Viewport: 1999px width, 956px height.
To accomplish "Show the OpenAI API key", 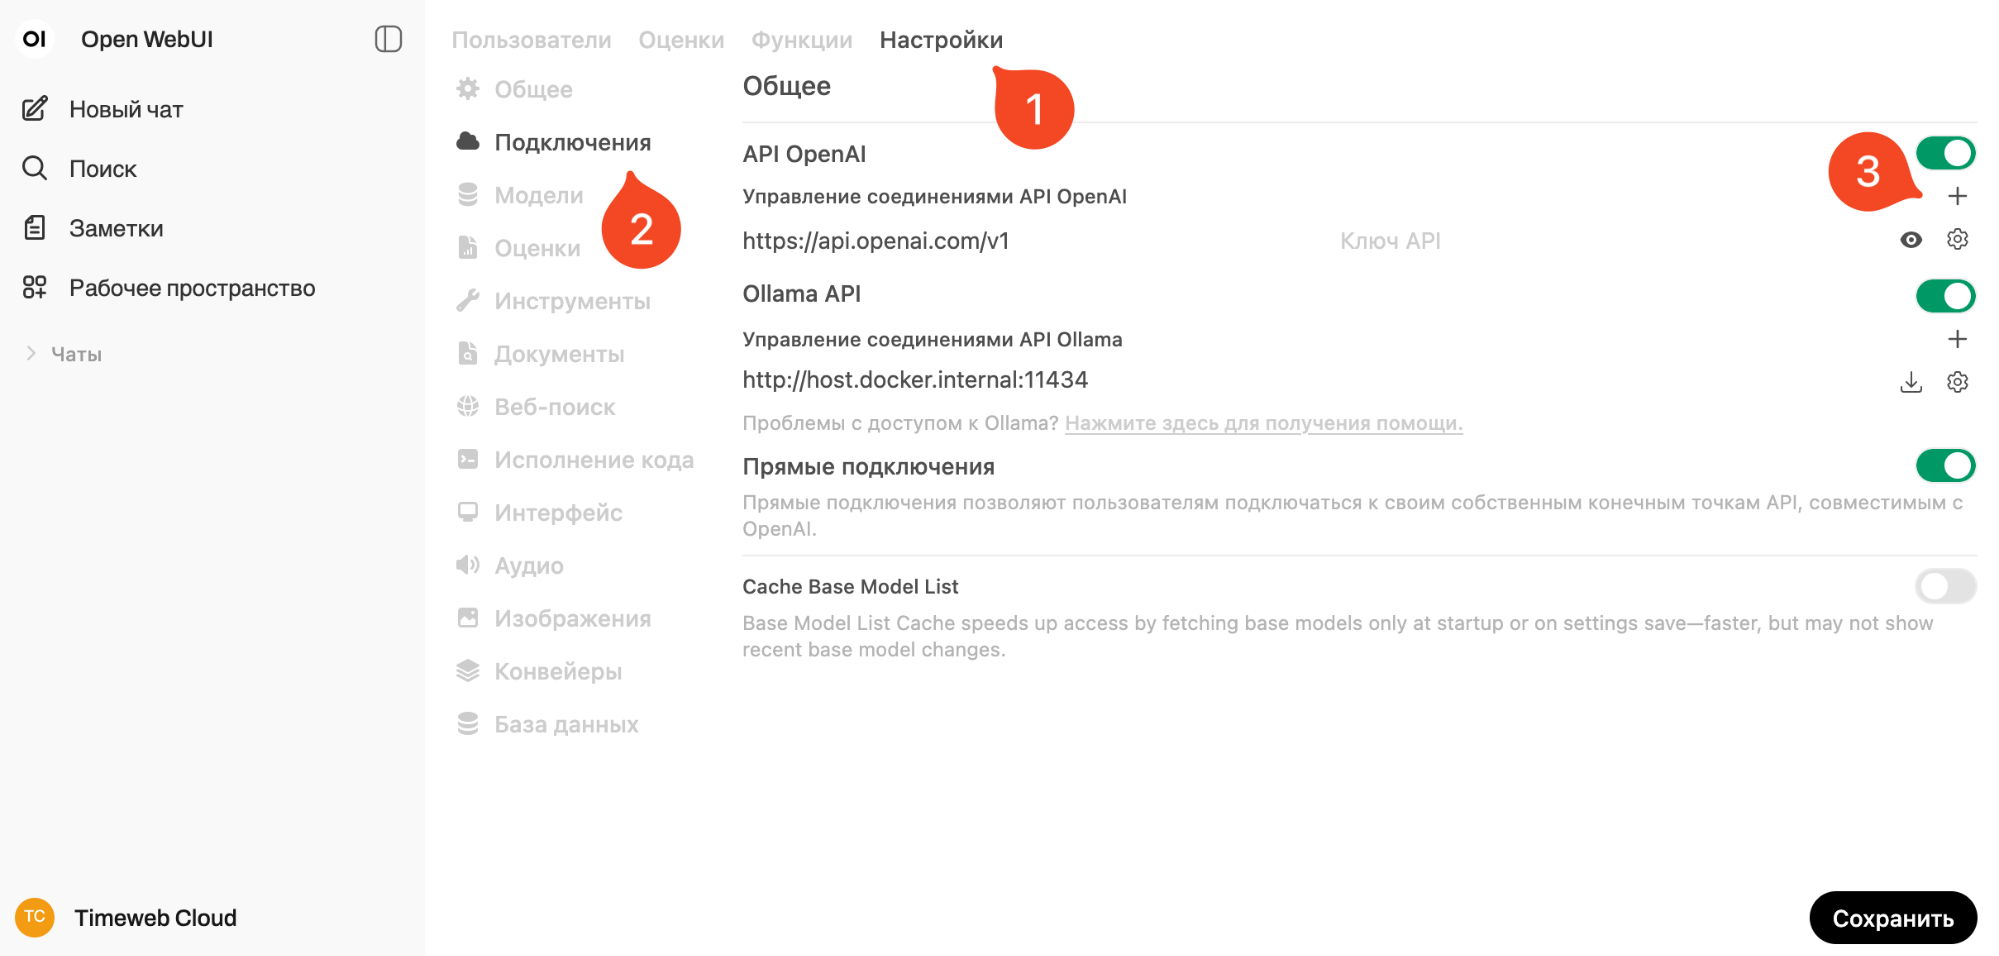I will pyautogui.click(x=1910, y=240).
